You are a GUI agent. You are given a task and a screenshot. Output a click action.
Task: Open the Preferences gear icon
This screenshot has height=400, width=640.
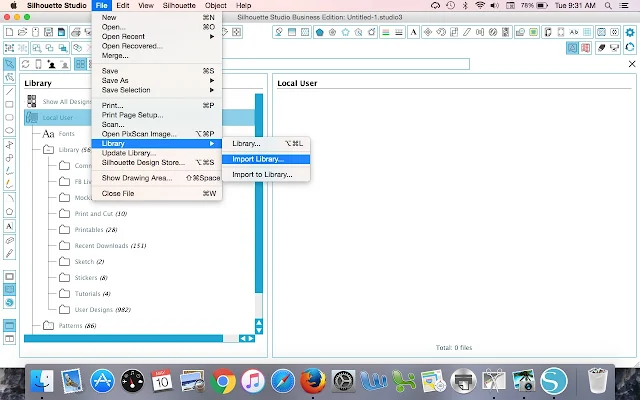(x=630, y=32)
